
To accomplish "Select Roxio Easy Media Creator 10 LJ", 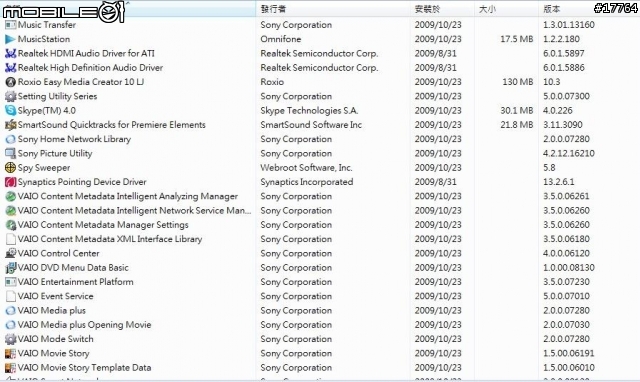I will tap(81, 82).
